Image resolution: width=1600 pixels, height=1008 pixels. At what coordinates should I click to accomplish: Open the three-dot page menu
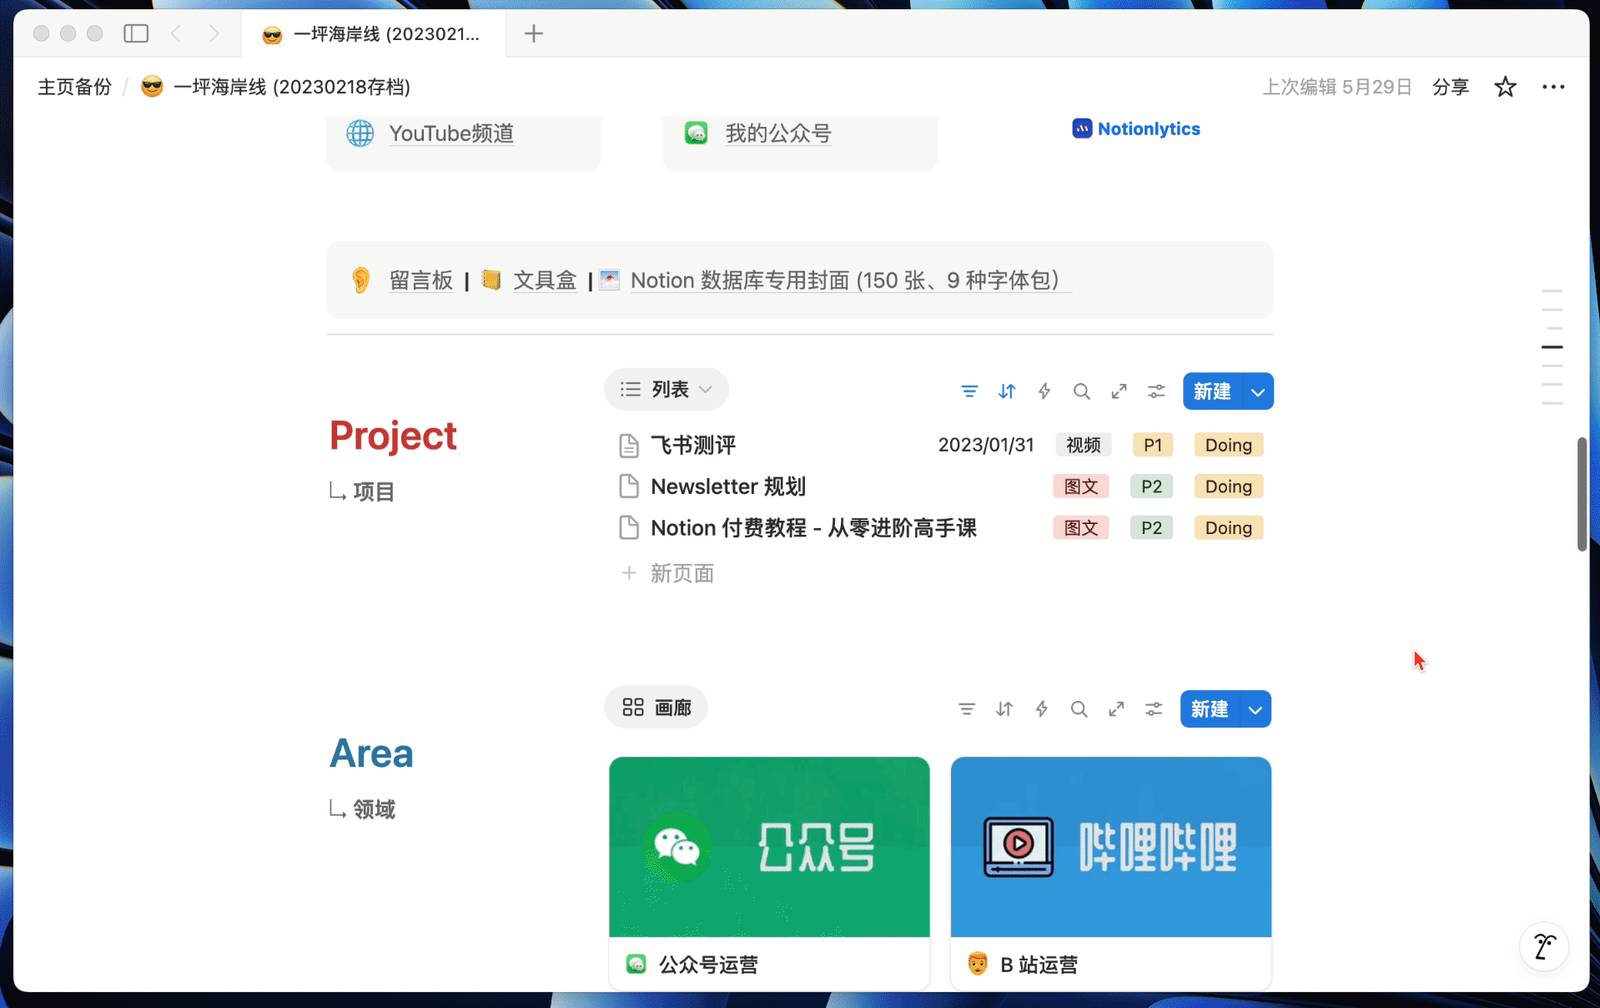1553,87
